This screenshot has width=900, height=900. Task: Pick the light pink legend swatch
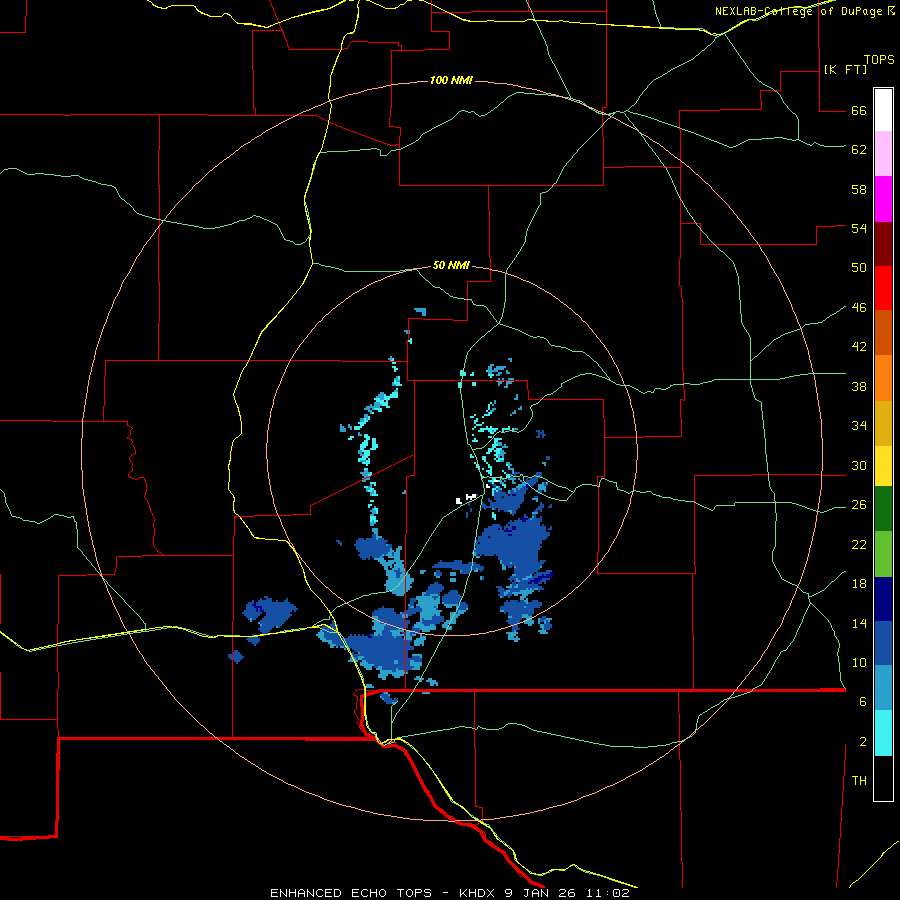883,153
